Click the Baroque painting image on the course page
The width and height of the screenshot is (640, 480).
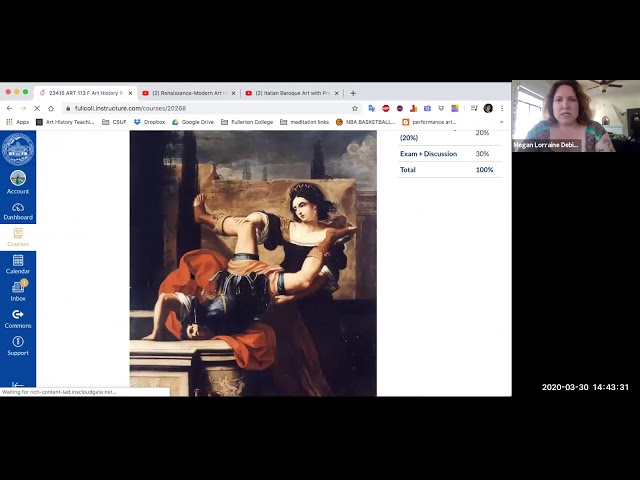253,263
